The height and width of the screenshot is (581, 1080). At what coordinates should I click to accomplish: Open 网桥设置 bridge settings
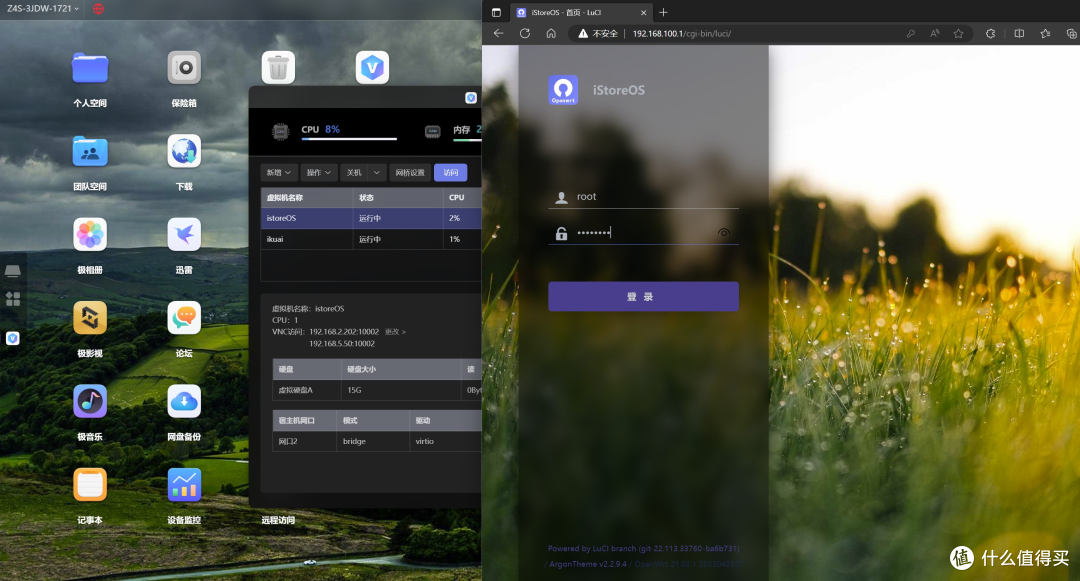click(411, 173)
